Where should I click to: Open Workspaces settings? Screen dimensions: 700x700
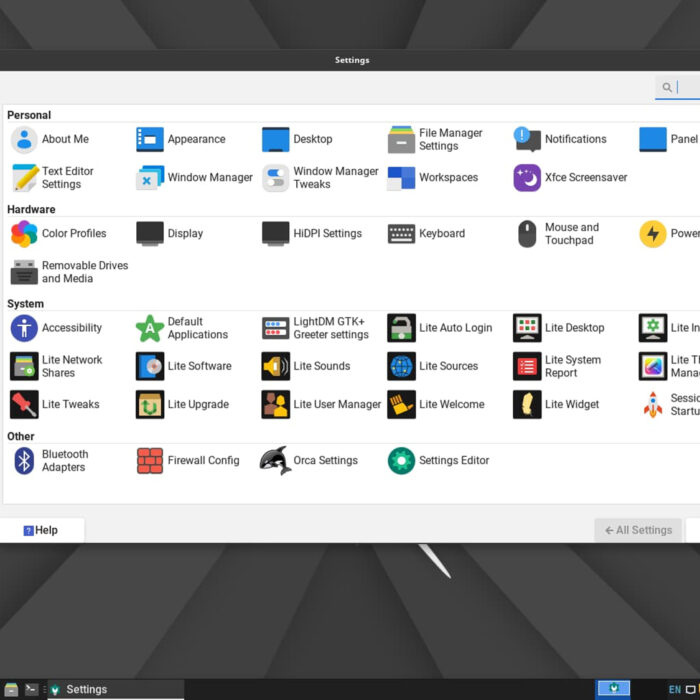click(433, 178)
